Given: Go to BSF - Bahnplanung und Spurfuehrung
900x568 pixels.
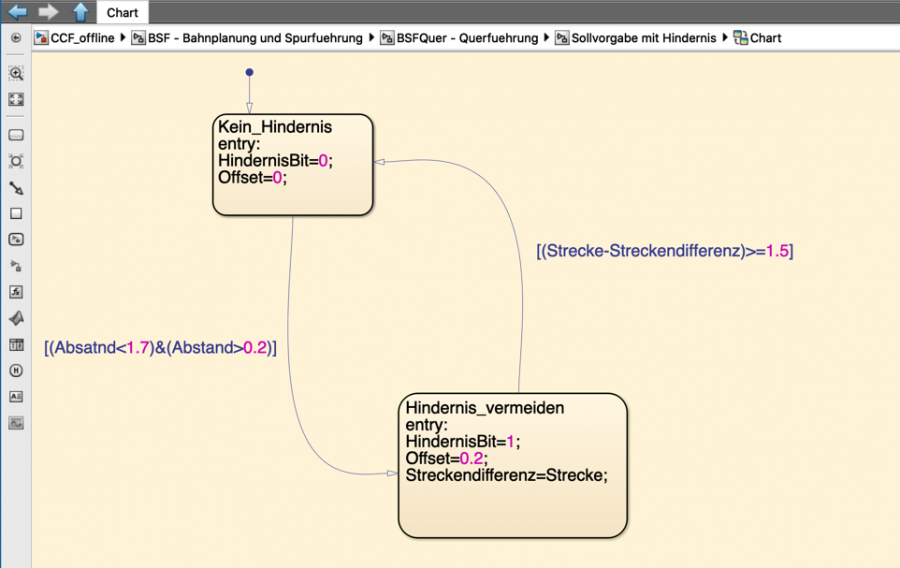Looking at the screenshot, I should point(254,38).
